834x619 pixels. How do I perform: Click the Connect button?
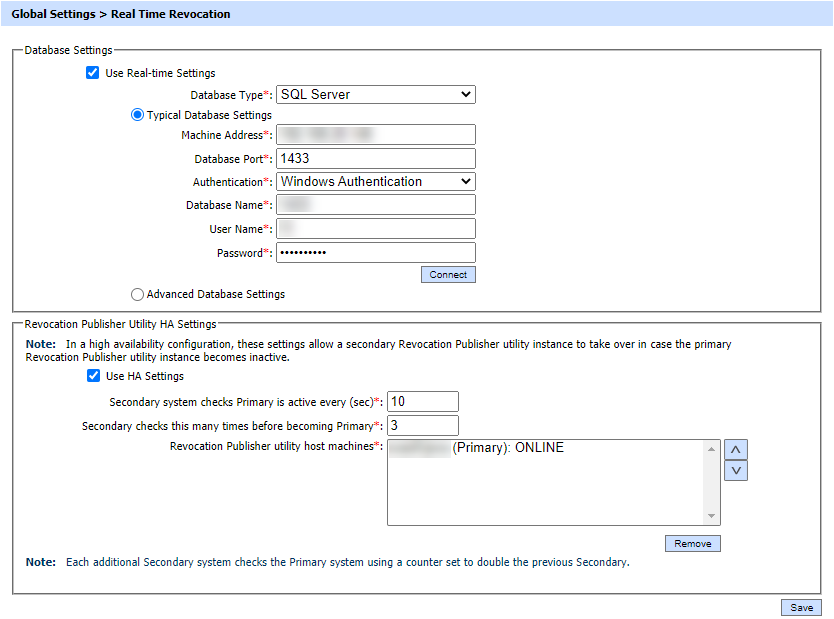pos(447,274)
